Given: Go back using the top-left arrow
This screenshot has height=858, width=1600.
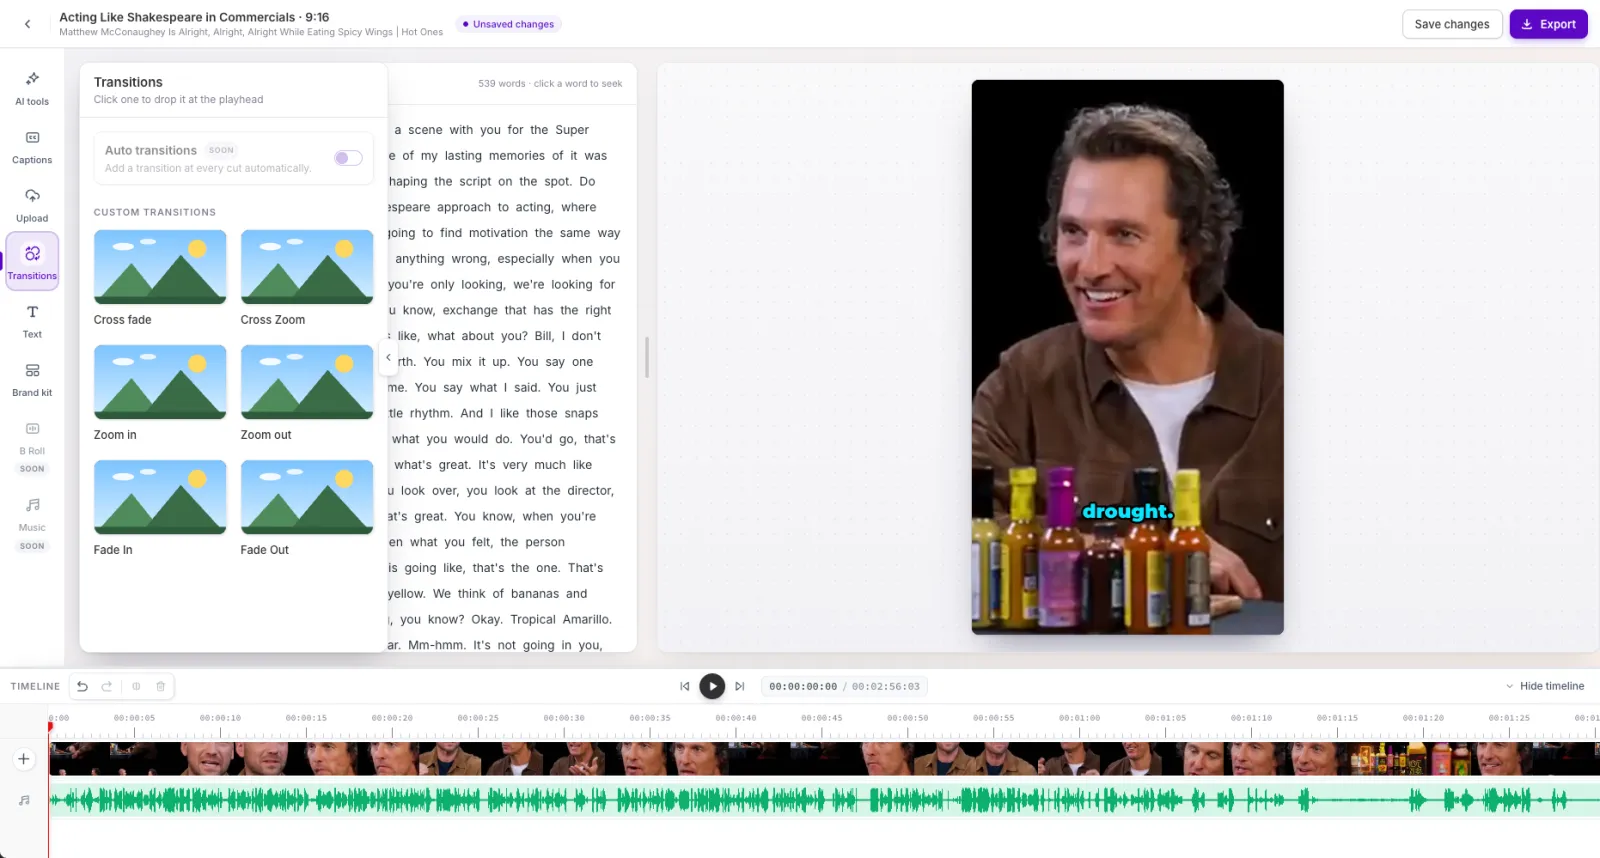Looking at the screenshot, I should tap(27, 24).
